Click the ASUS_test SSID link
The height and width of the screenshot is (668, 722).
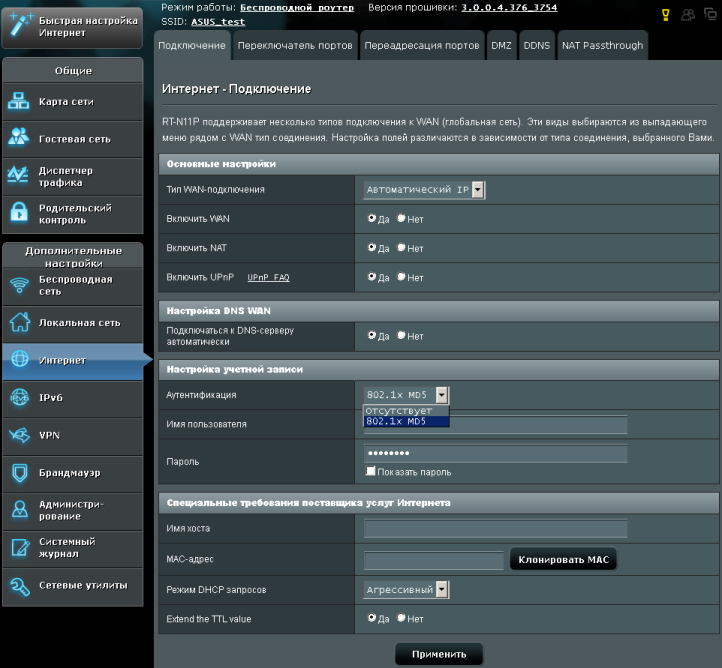[218, 22]
